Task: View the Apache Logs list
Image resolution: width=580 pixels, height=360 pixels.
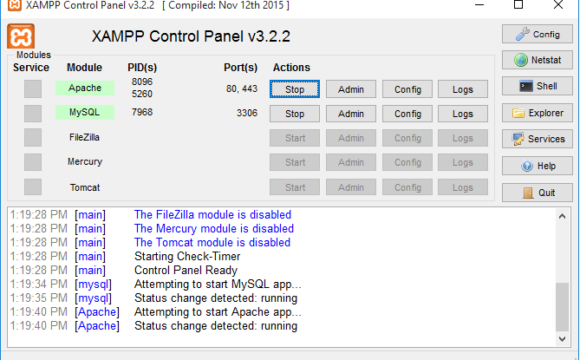Action: [463, 89]
